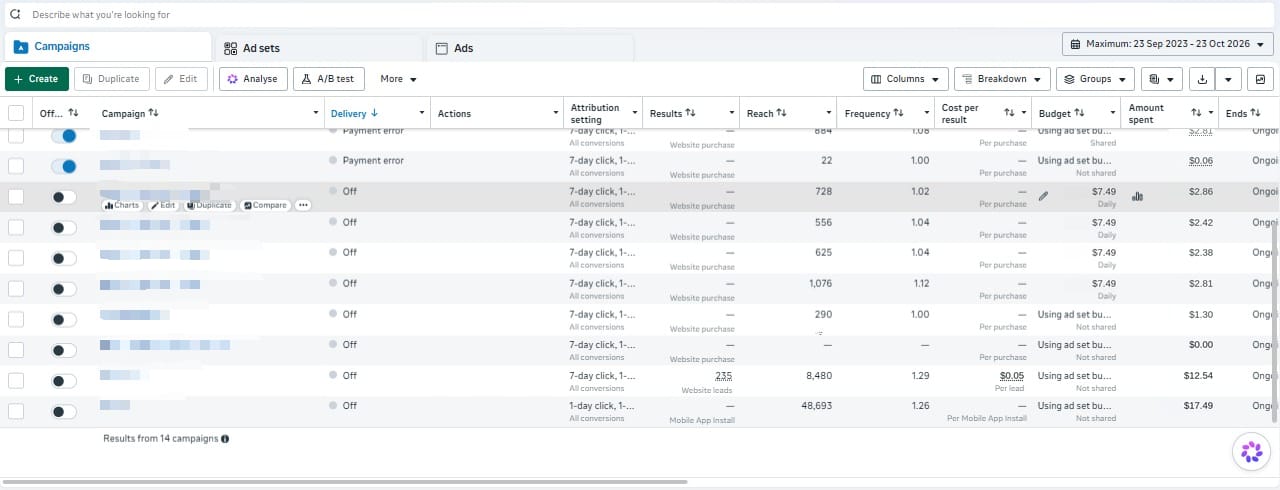This screenshot has height=490, width=1280.
Task: Click the reports icon dropdown button
Action: pos(1160,79)
